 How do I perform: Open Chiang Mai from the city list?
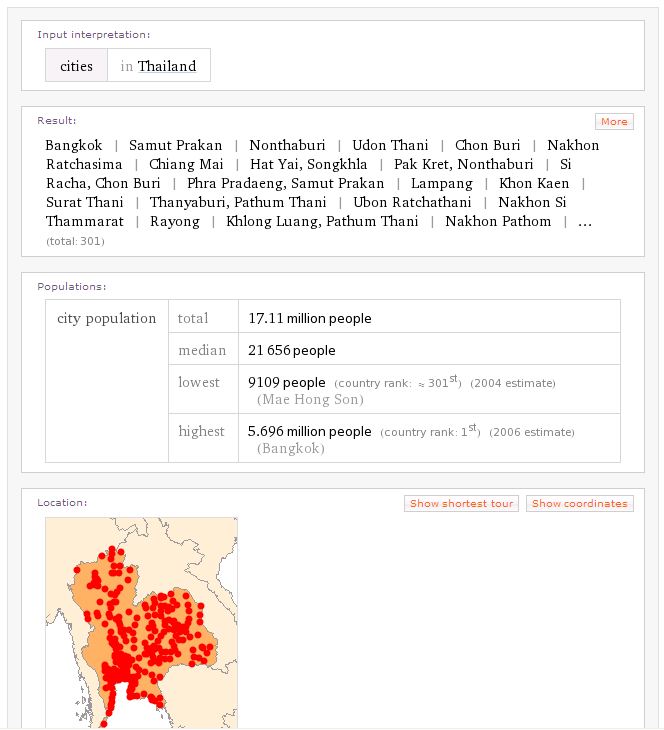click(x=186, y=164)
